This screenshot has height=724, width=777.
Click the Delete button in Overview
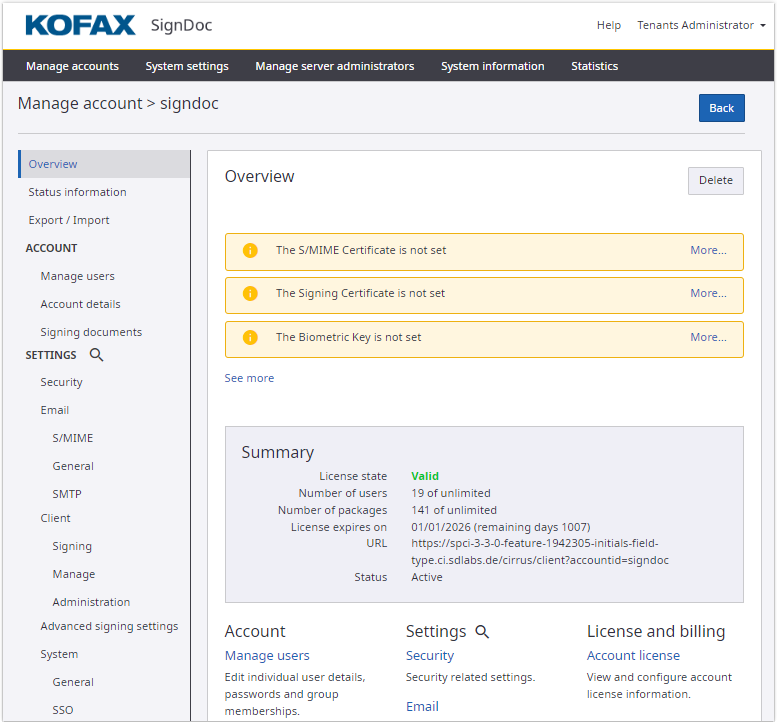click(x=715, y=181)
